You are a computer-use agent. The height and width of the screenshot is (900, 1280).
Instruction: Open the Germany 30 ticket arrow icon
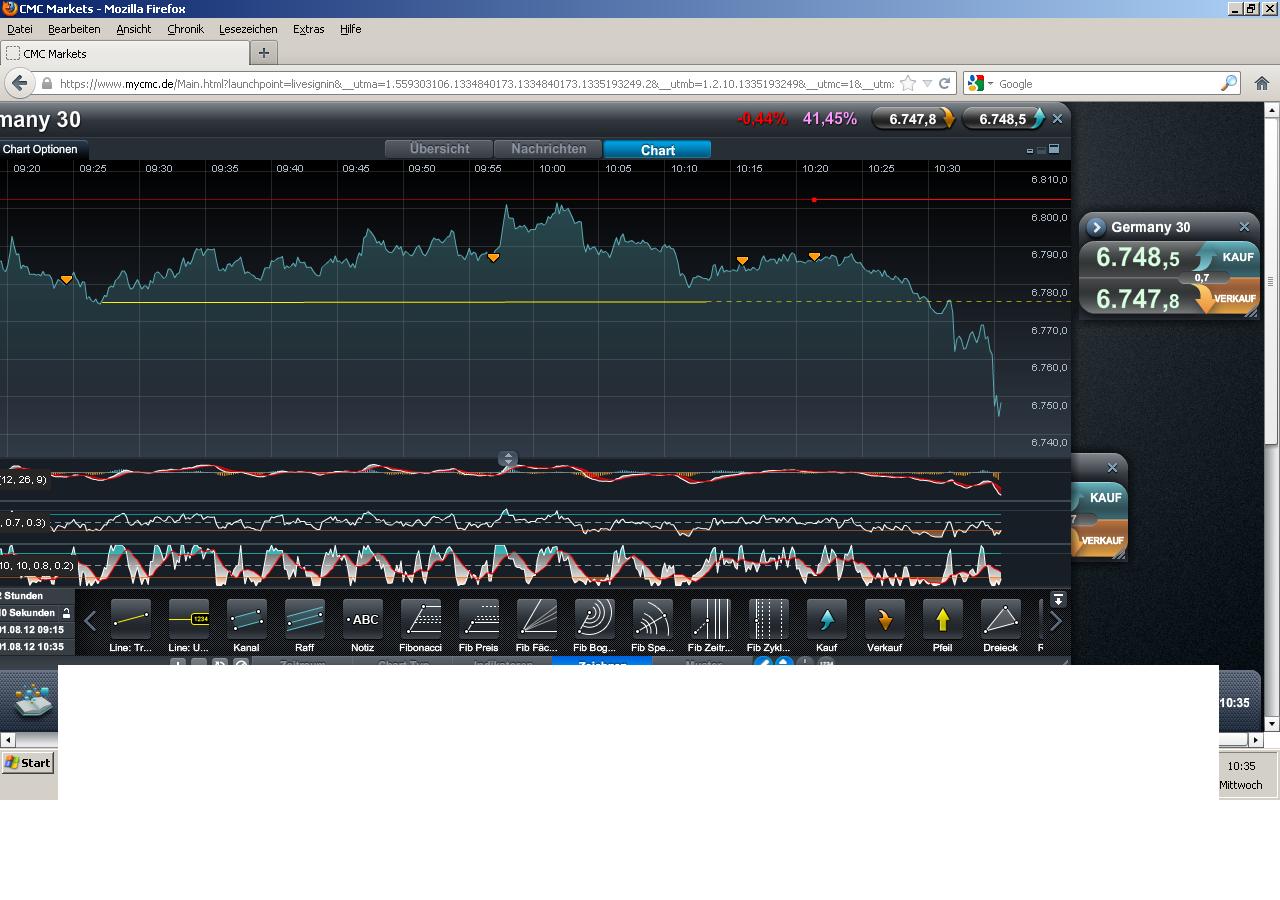click(1096, 227)
